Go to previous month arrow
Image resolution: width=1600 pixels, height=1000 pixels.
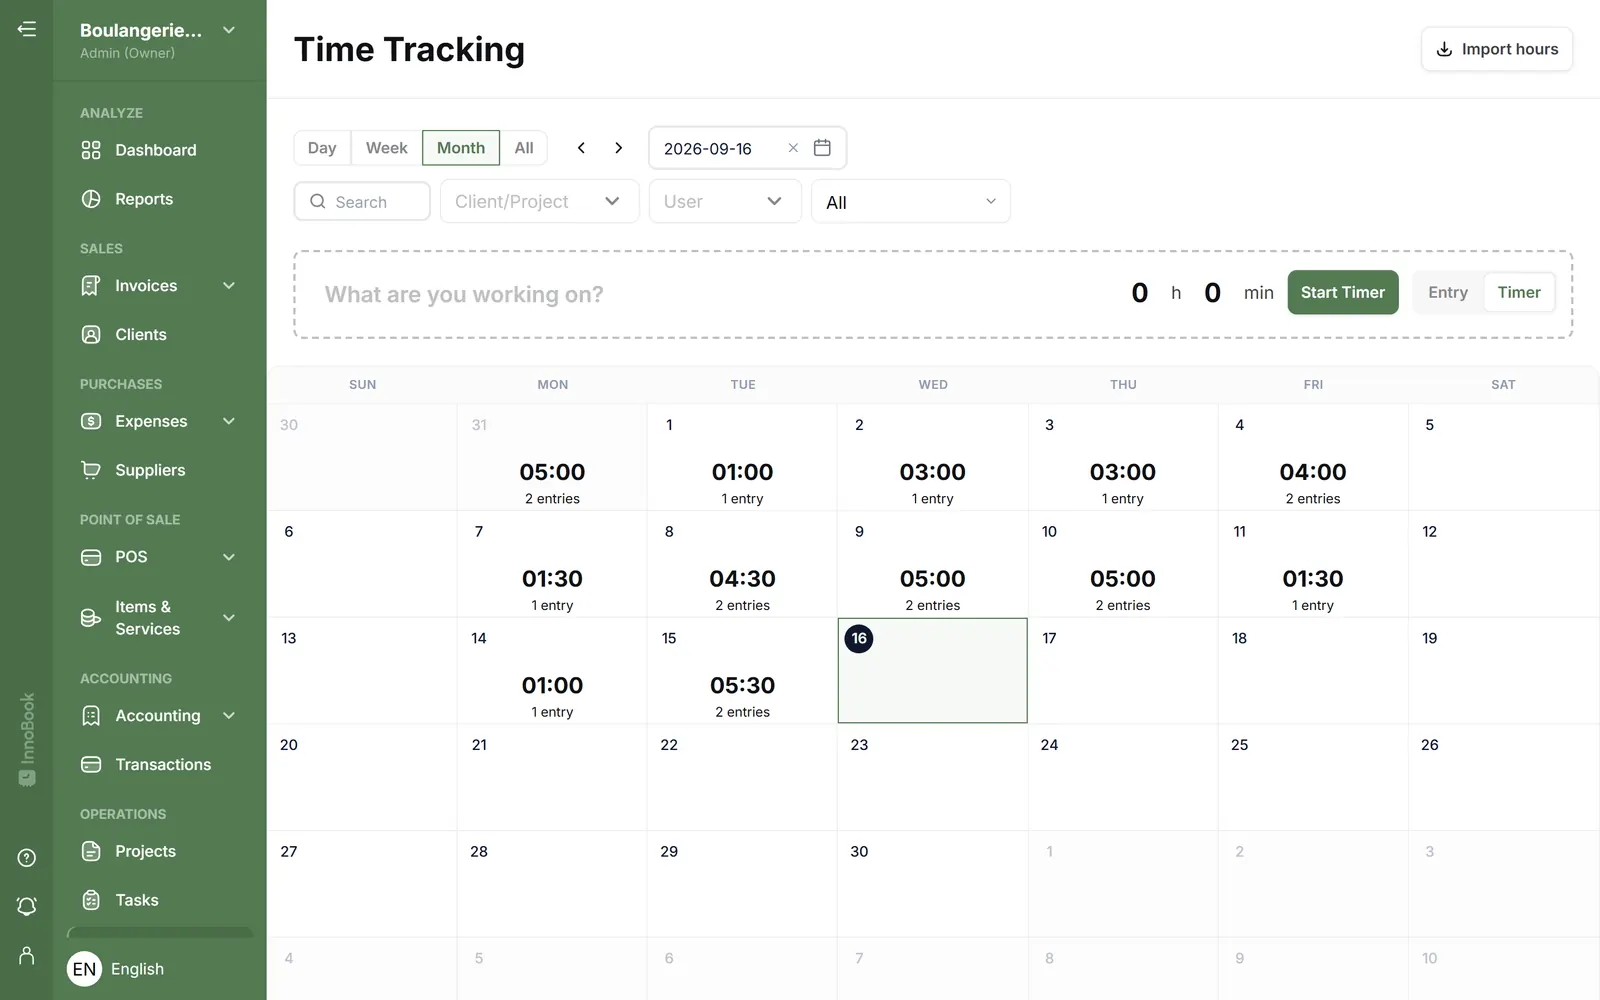click(581, 148)
